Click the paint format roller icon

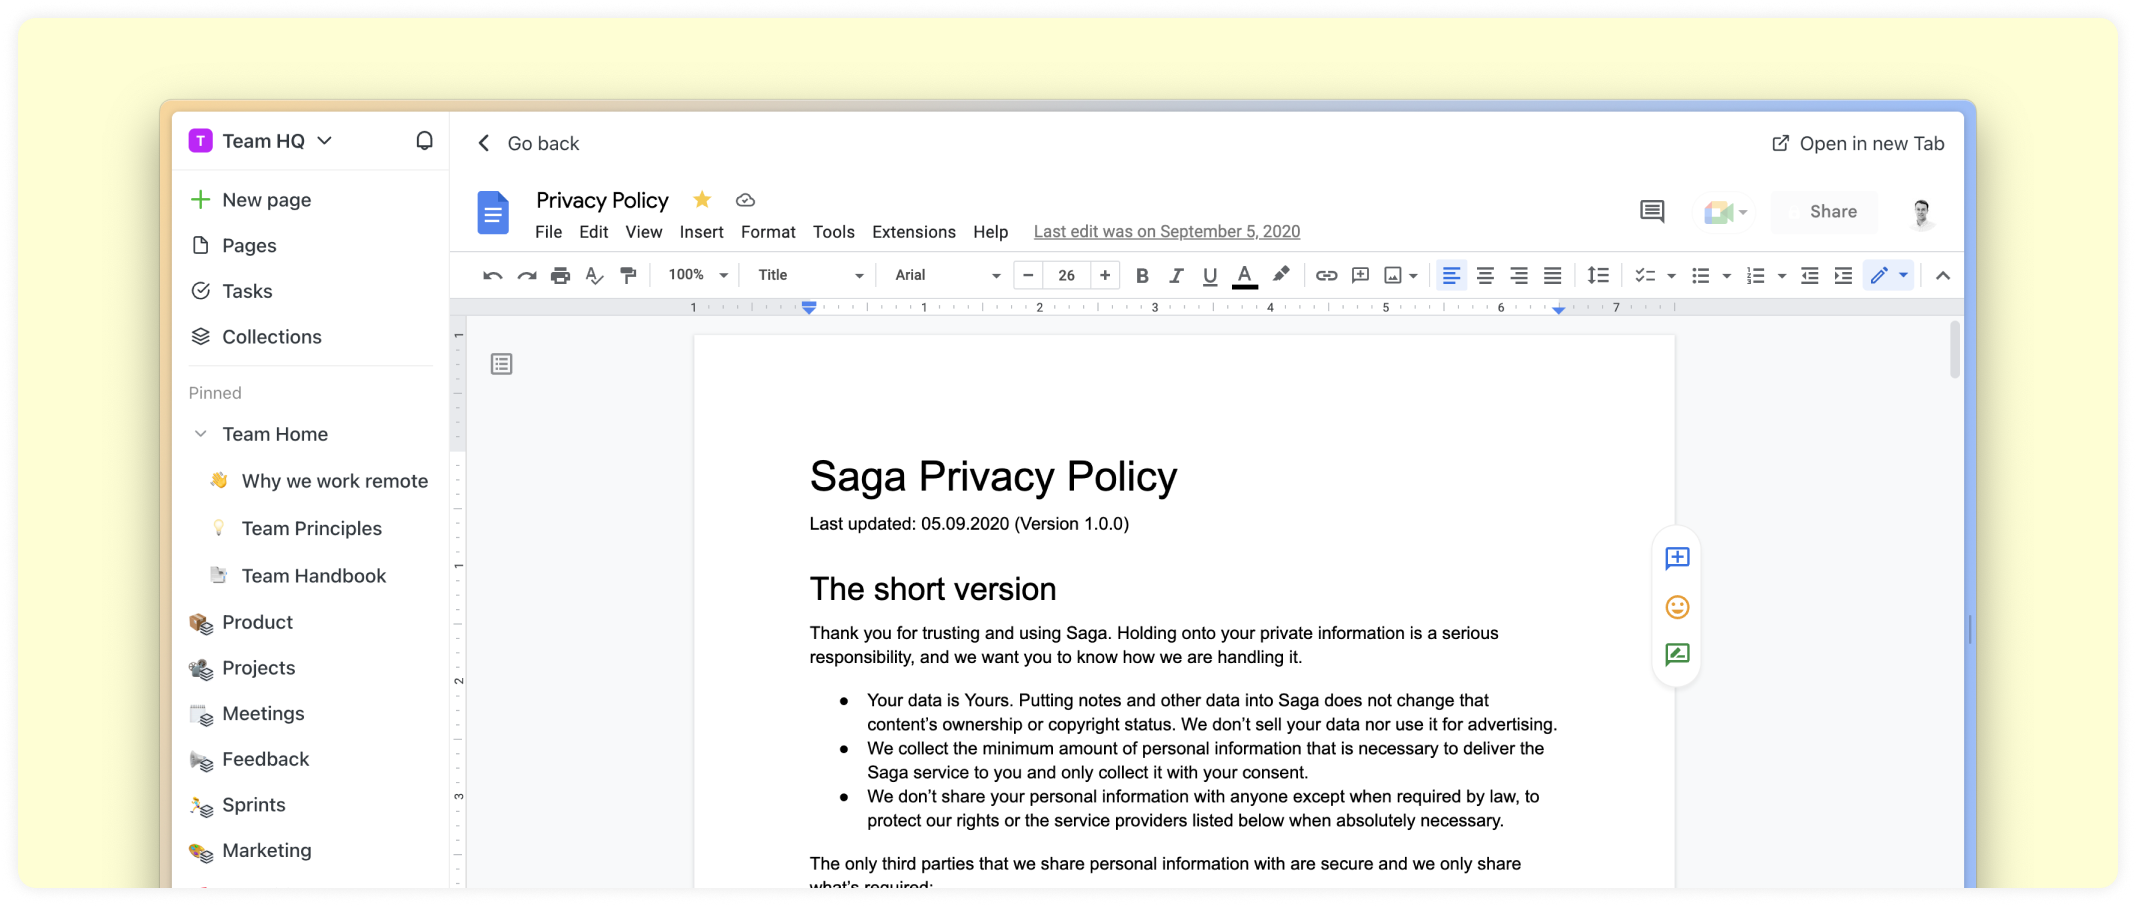pos(628,276)
